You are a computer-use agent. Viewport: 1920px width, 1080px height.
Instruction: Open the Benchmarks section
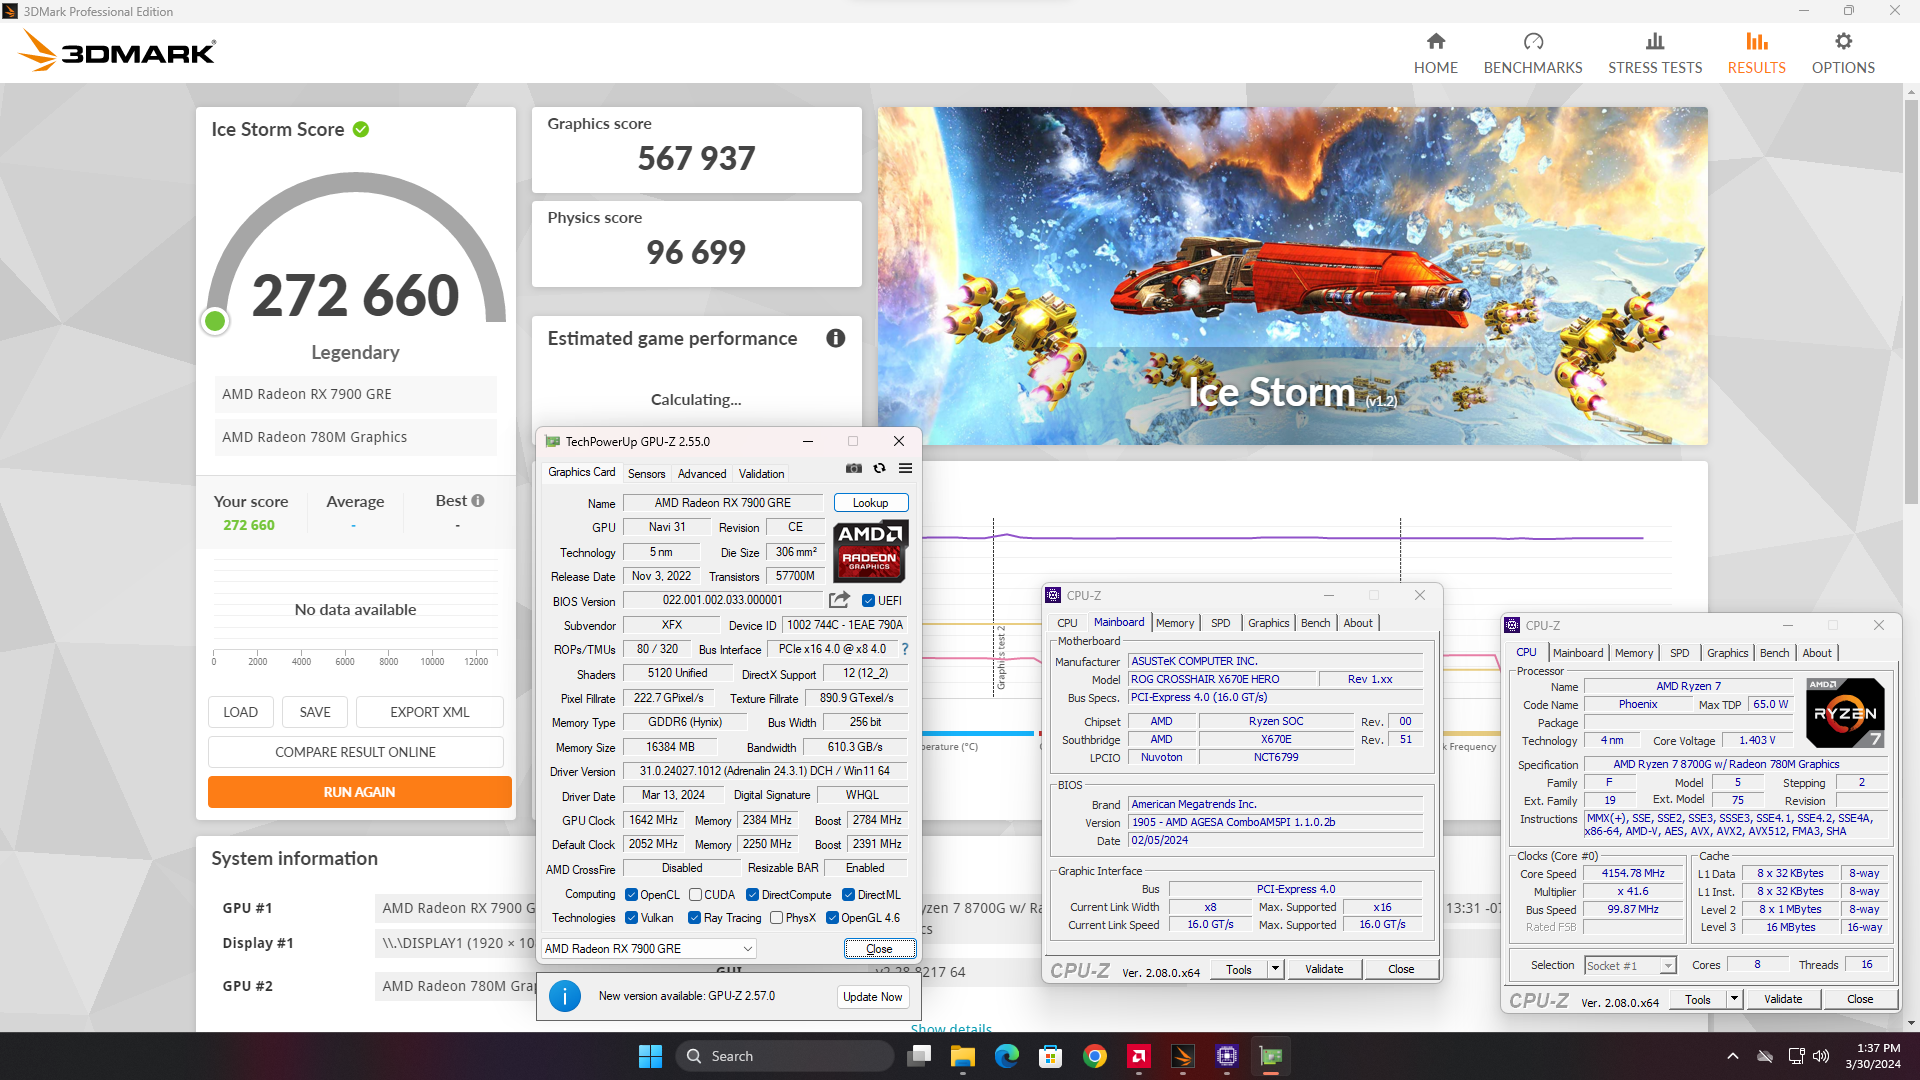tap(1533, 53)
